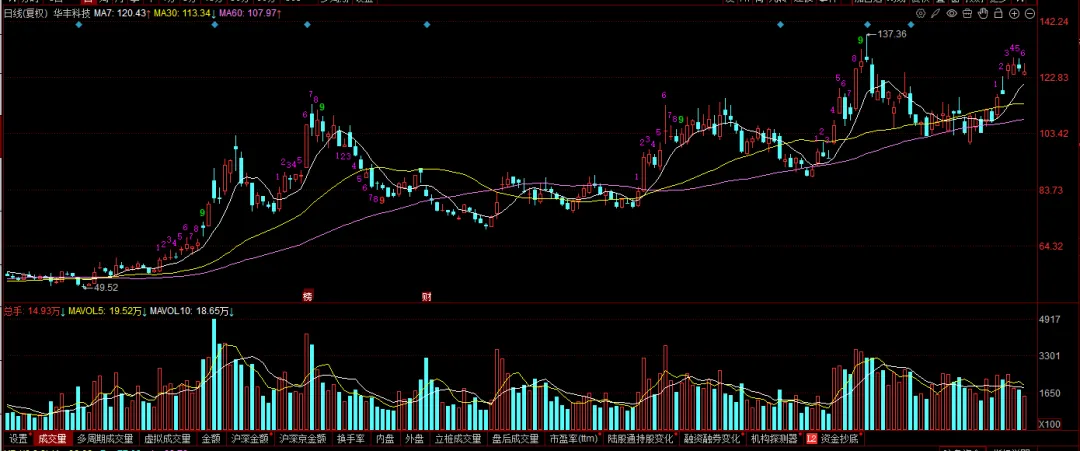Click the 83.73 price axis value
The width and height of the screenshot is (1080, 451).
click(1052, 190)
